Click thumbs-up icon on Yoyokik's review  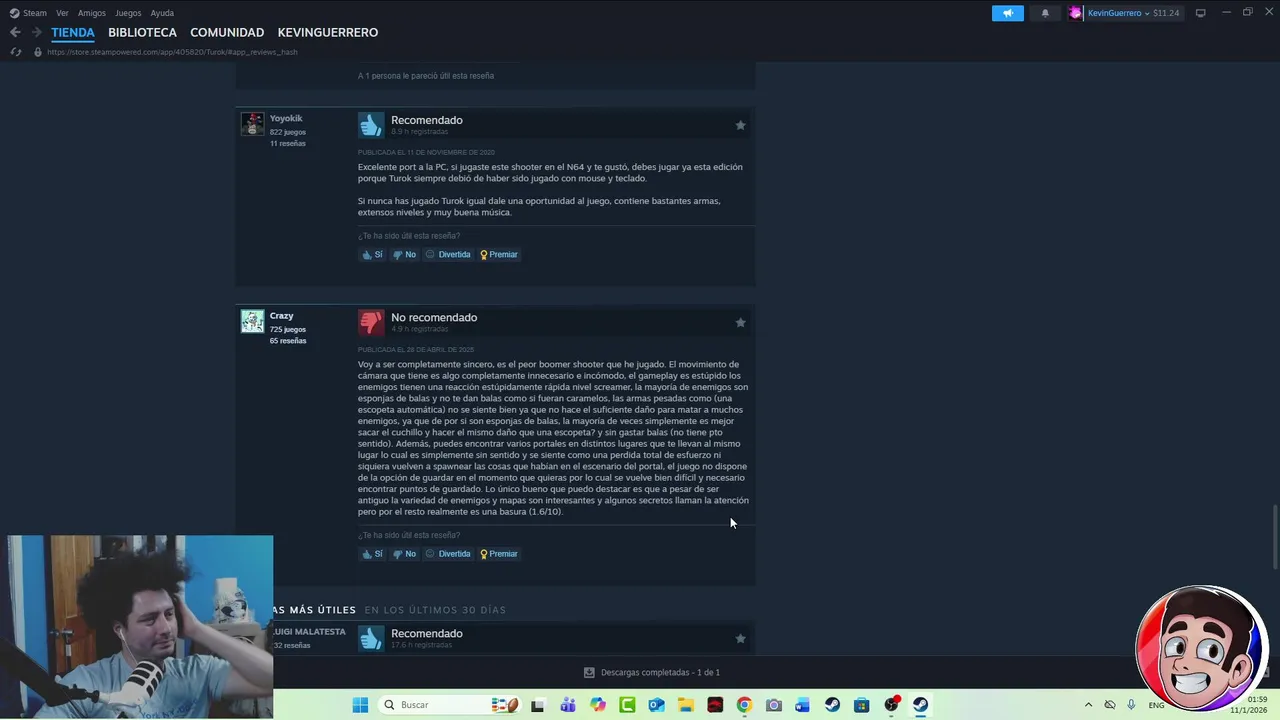tap(371, 125)
